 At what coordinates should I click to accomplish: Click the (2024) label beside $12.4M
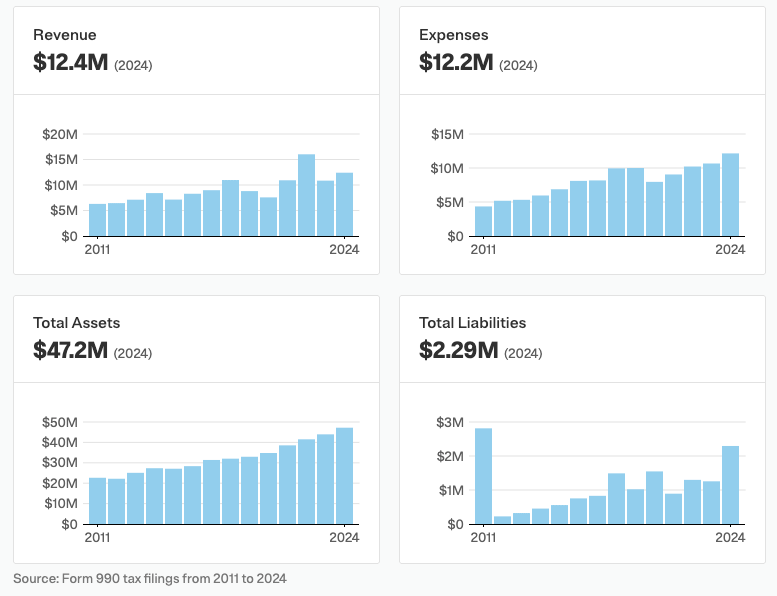133,65
